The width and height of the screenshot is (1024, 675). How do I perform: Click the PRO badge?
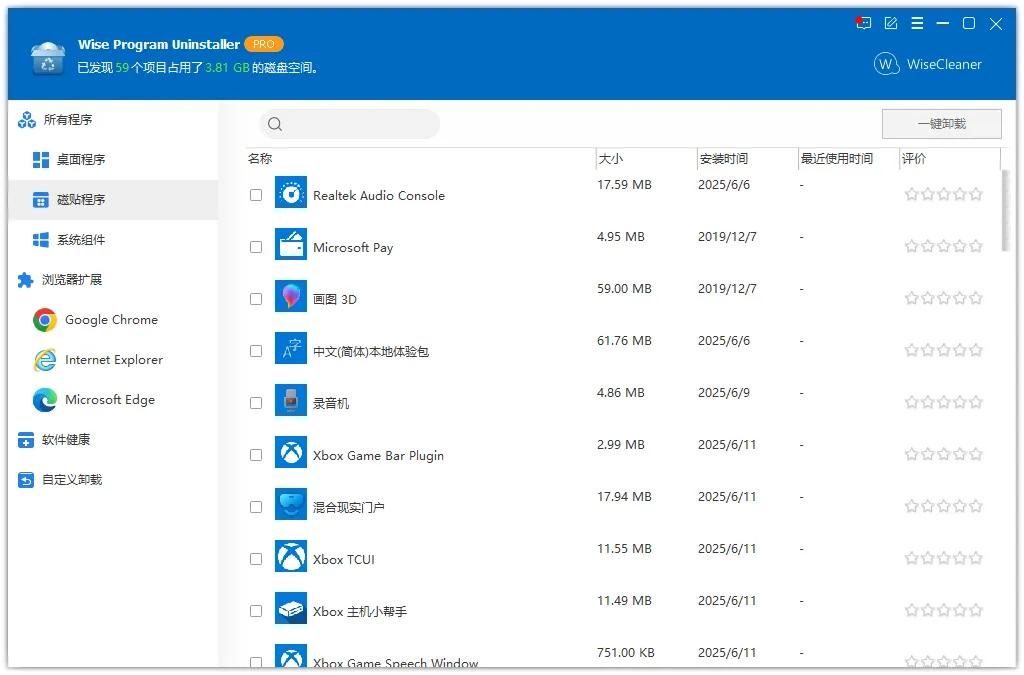pos(264,44)
